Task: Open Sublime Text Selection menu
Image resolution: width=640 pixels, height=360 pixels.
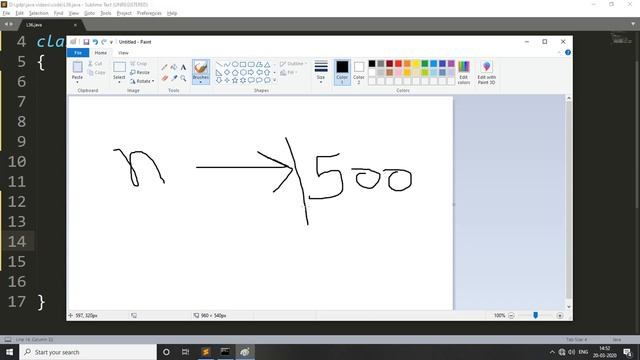Action: 38,13
